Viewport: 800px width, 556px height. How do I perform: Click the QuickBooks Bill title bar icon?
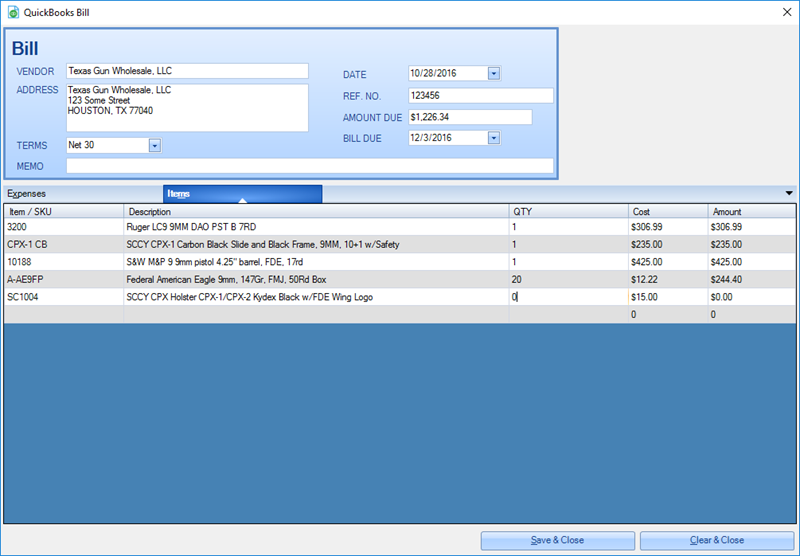13,12
